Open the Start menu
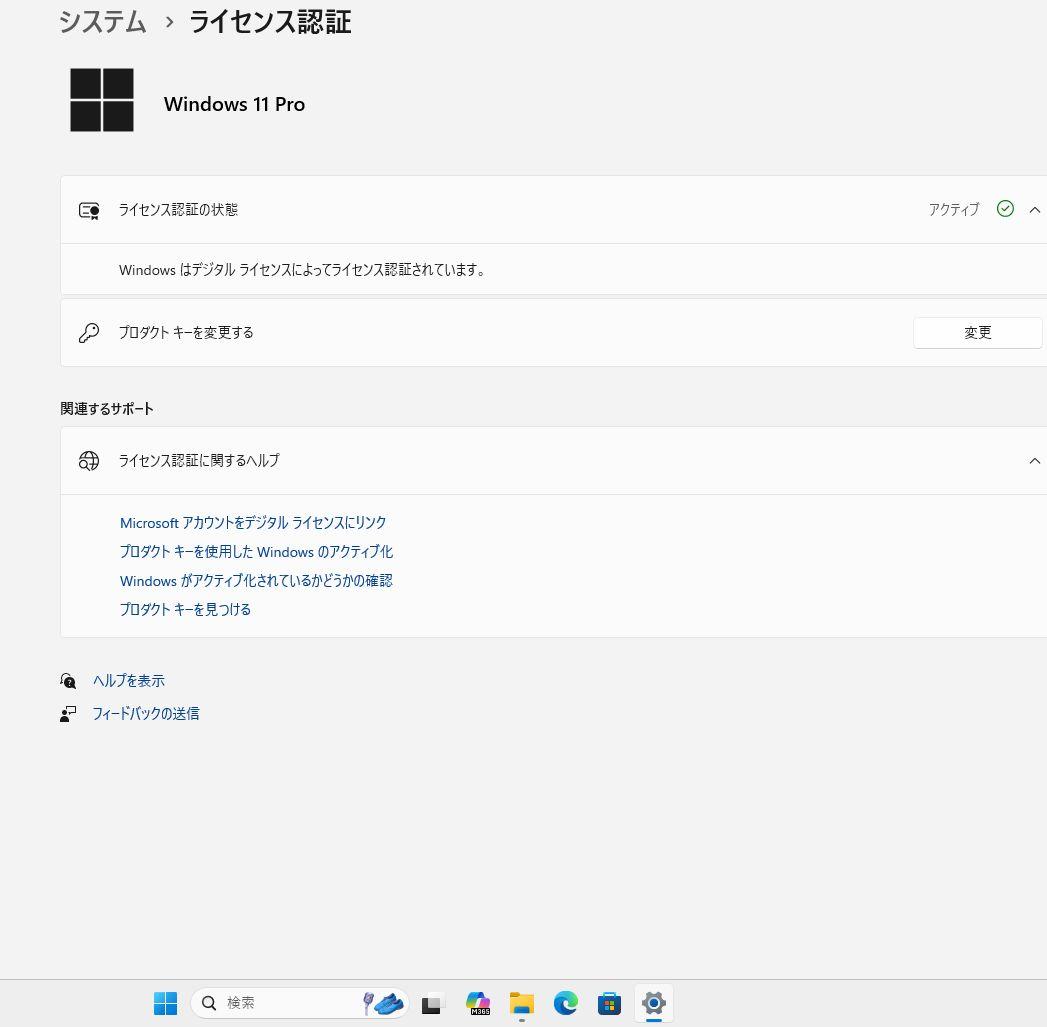 tap(165, 1003)
